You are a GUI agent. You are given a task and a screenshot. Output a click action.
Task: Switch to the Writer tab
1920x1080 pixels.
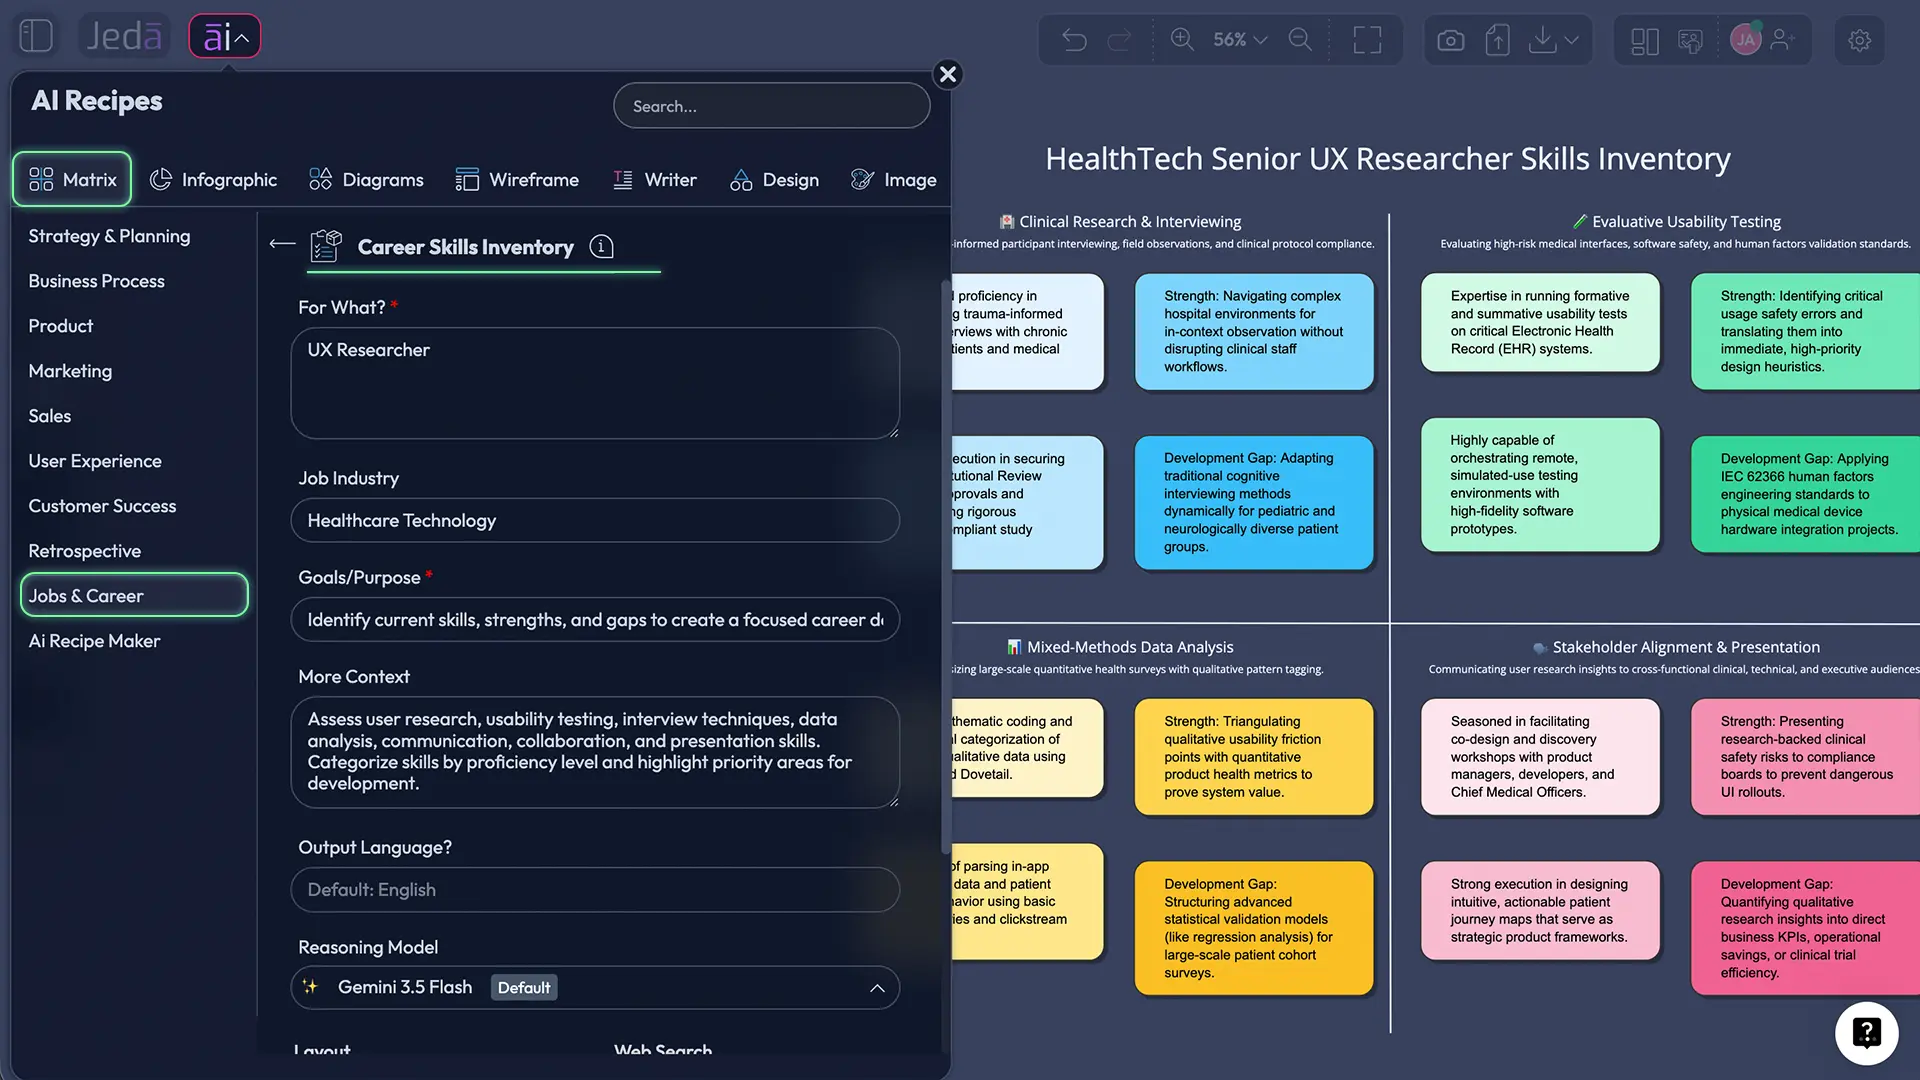(654, 180)
